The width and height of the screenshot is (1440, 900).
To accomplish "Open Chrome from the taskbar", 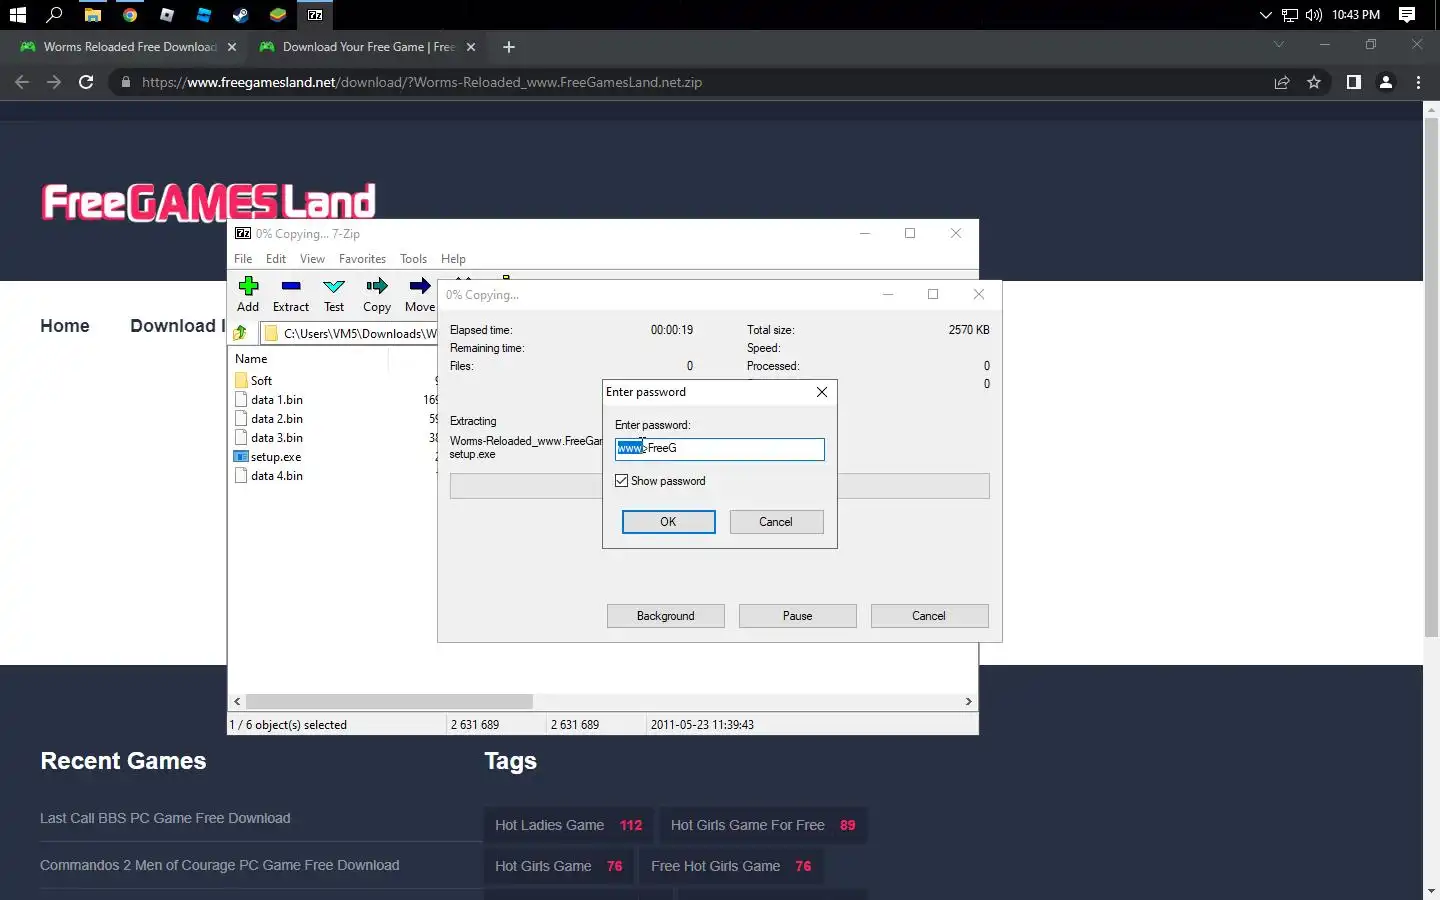I will (x=130, y=15).
